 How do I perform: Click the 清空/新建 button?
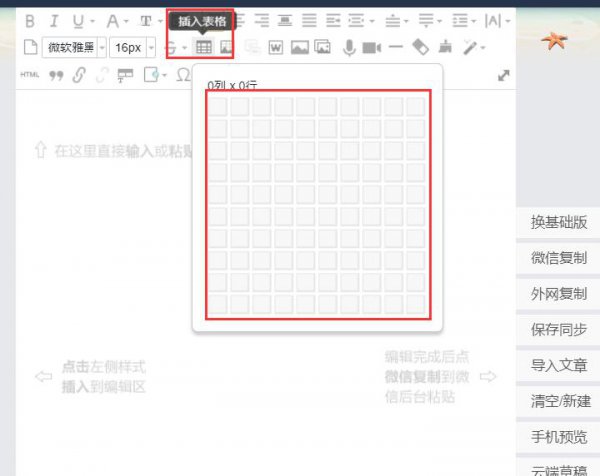(558, 401)
